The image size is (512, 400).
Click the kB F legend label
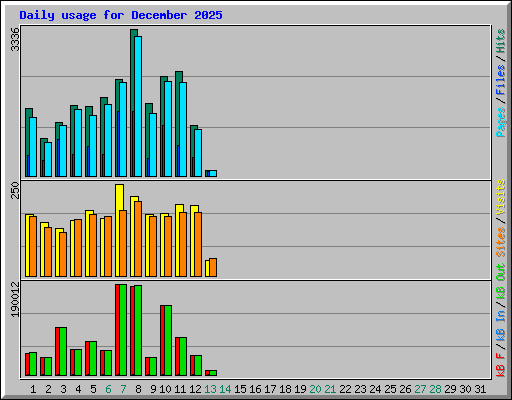[x=500, y=365]
